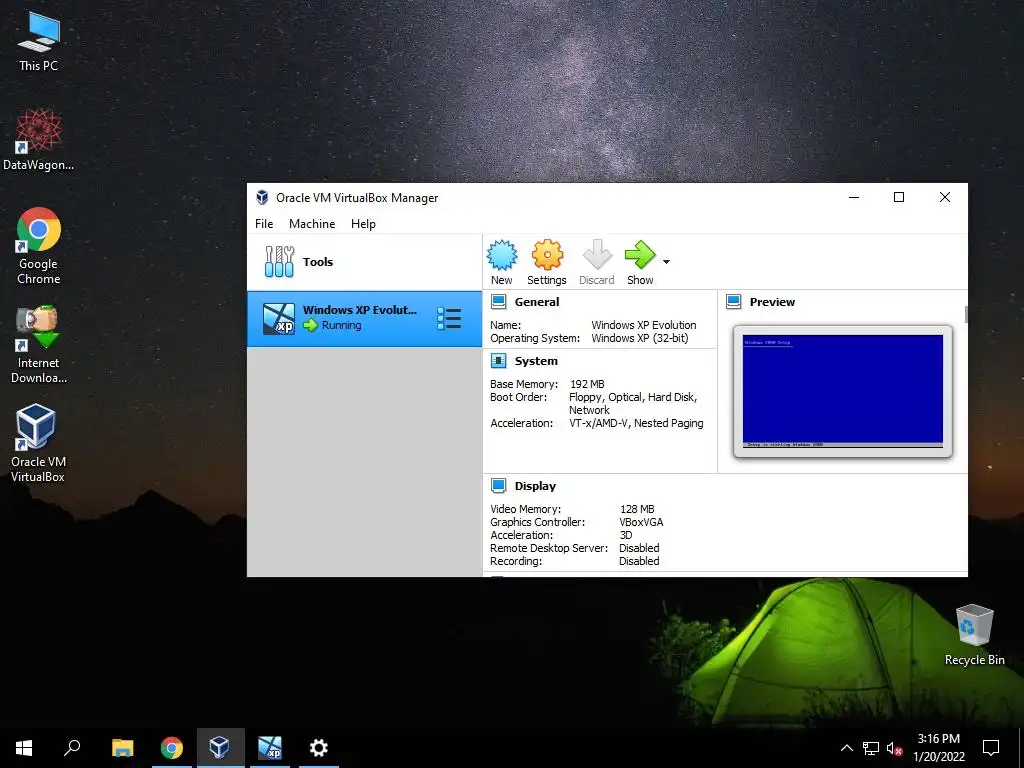Open the Recycle Bin desktop icon
This screenshot has width=1024, height=768.
pos(974,635)
